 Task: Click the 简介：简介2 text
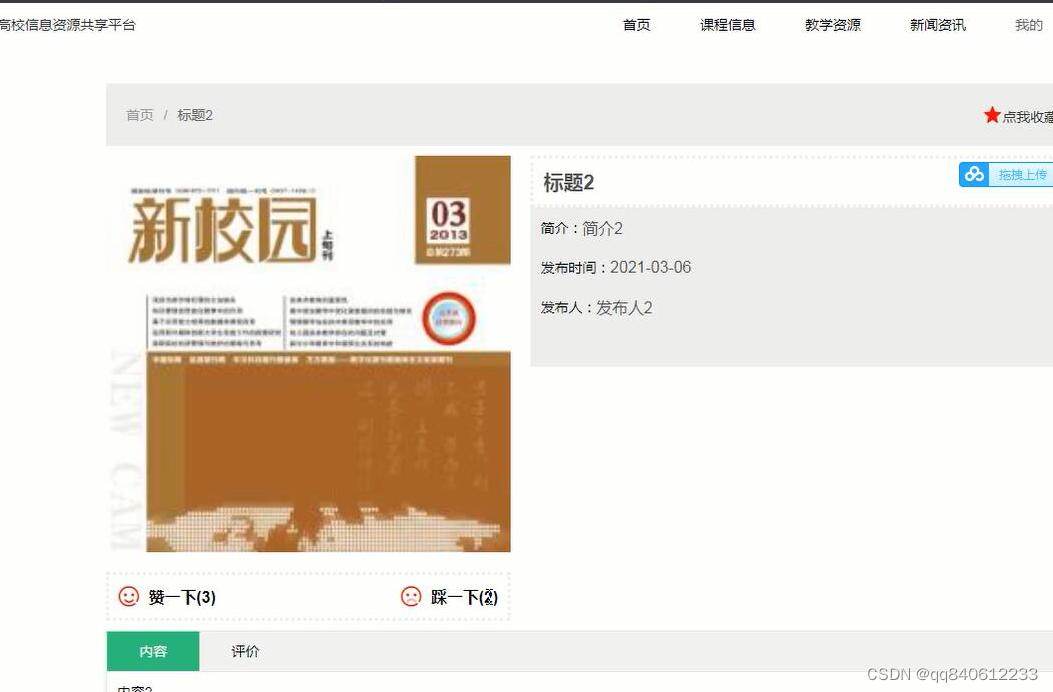582,228
